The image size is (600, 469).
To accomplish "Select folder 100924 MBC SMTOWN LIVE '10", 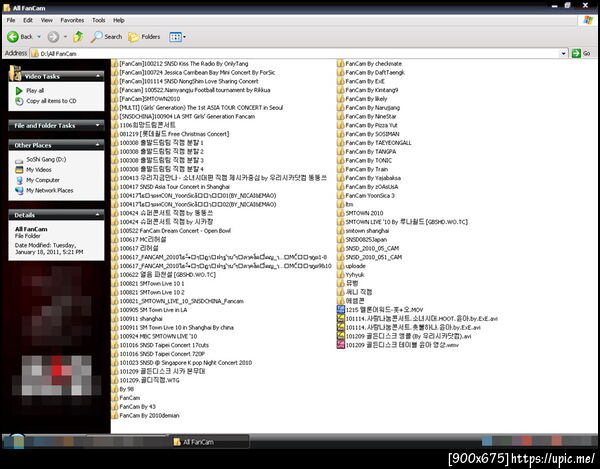I will 155,337.
